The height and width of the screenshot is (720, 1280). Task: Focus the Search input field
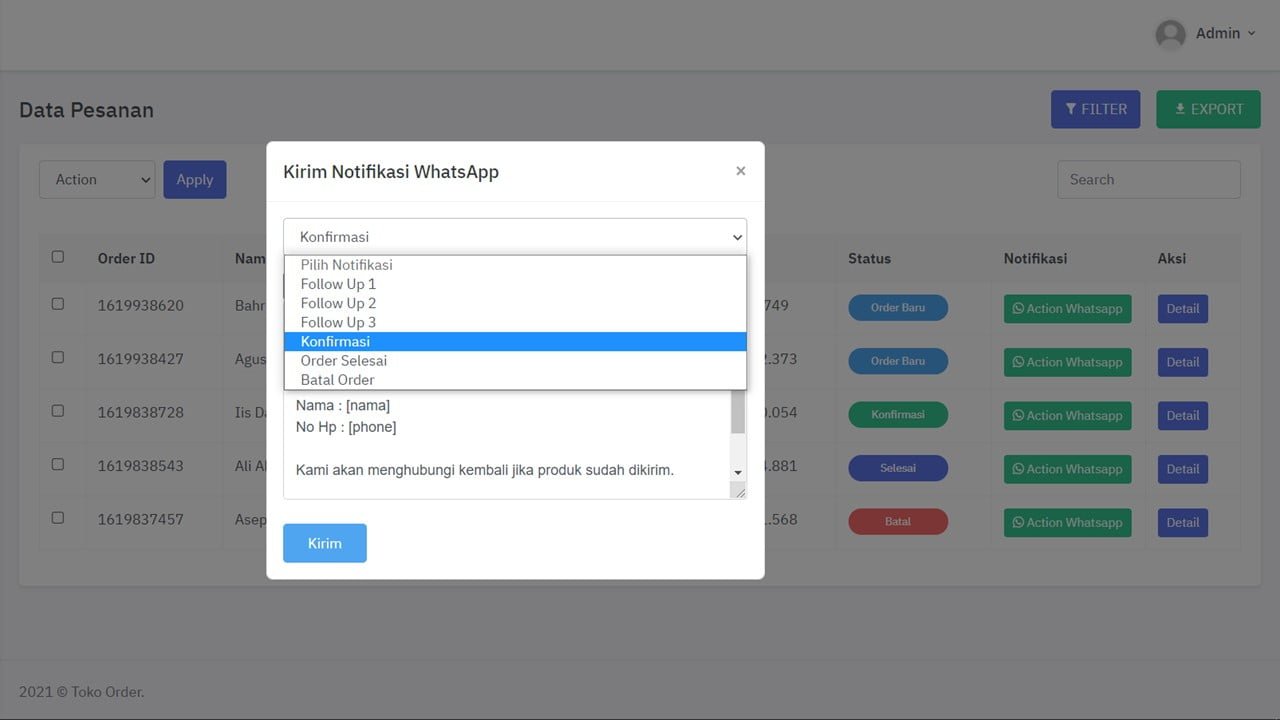[x=1148, y=180]
